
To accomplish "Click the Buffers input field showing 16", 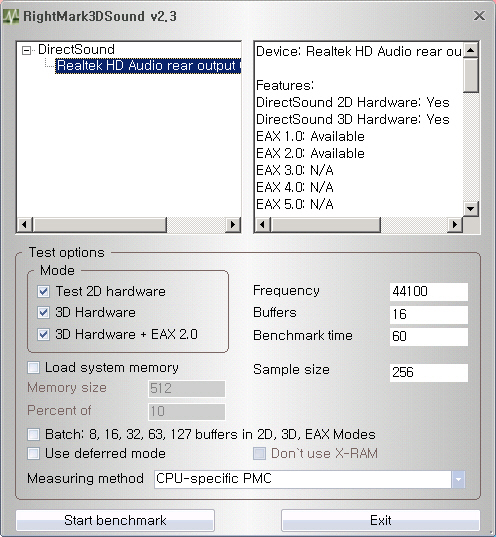I will (429, 314).
